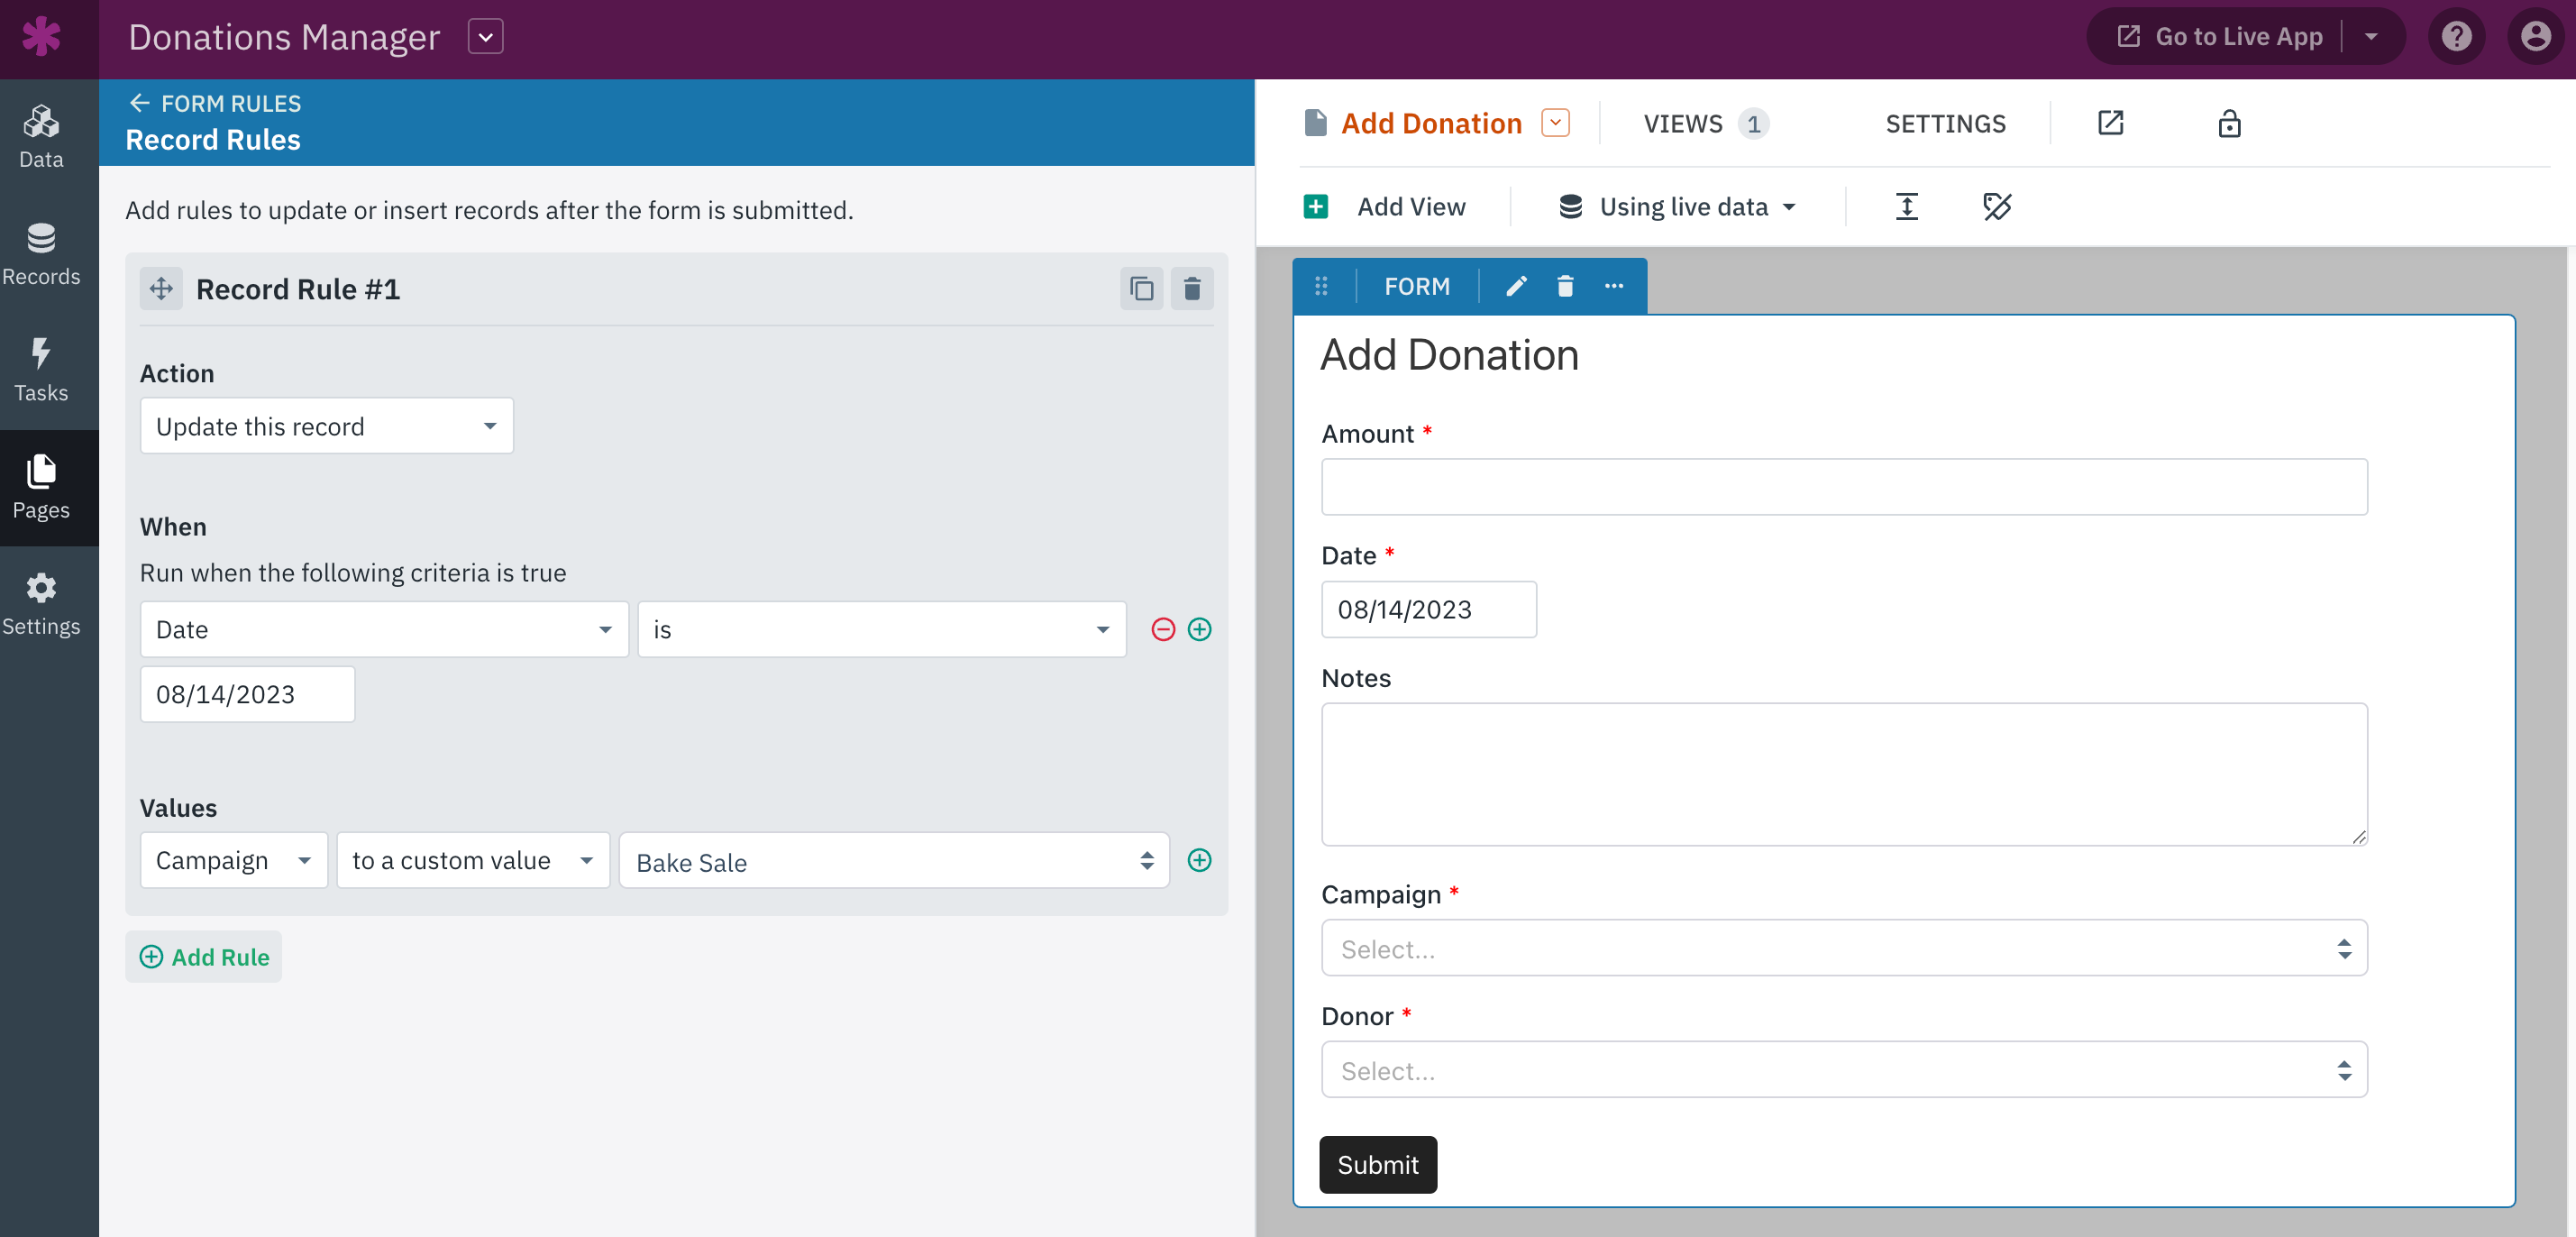
Task: Open the Settings section in sidebar
Action: (x=41, y=605)
